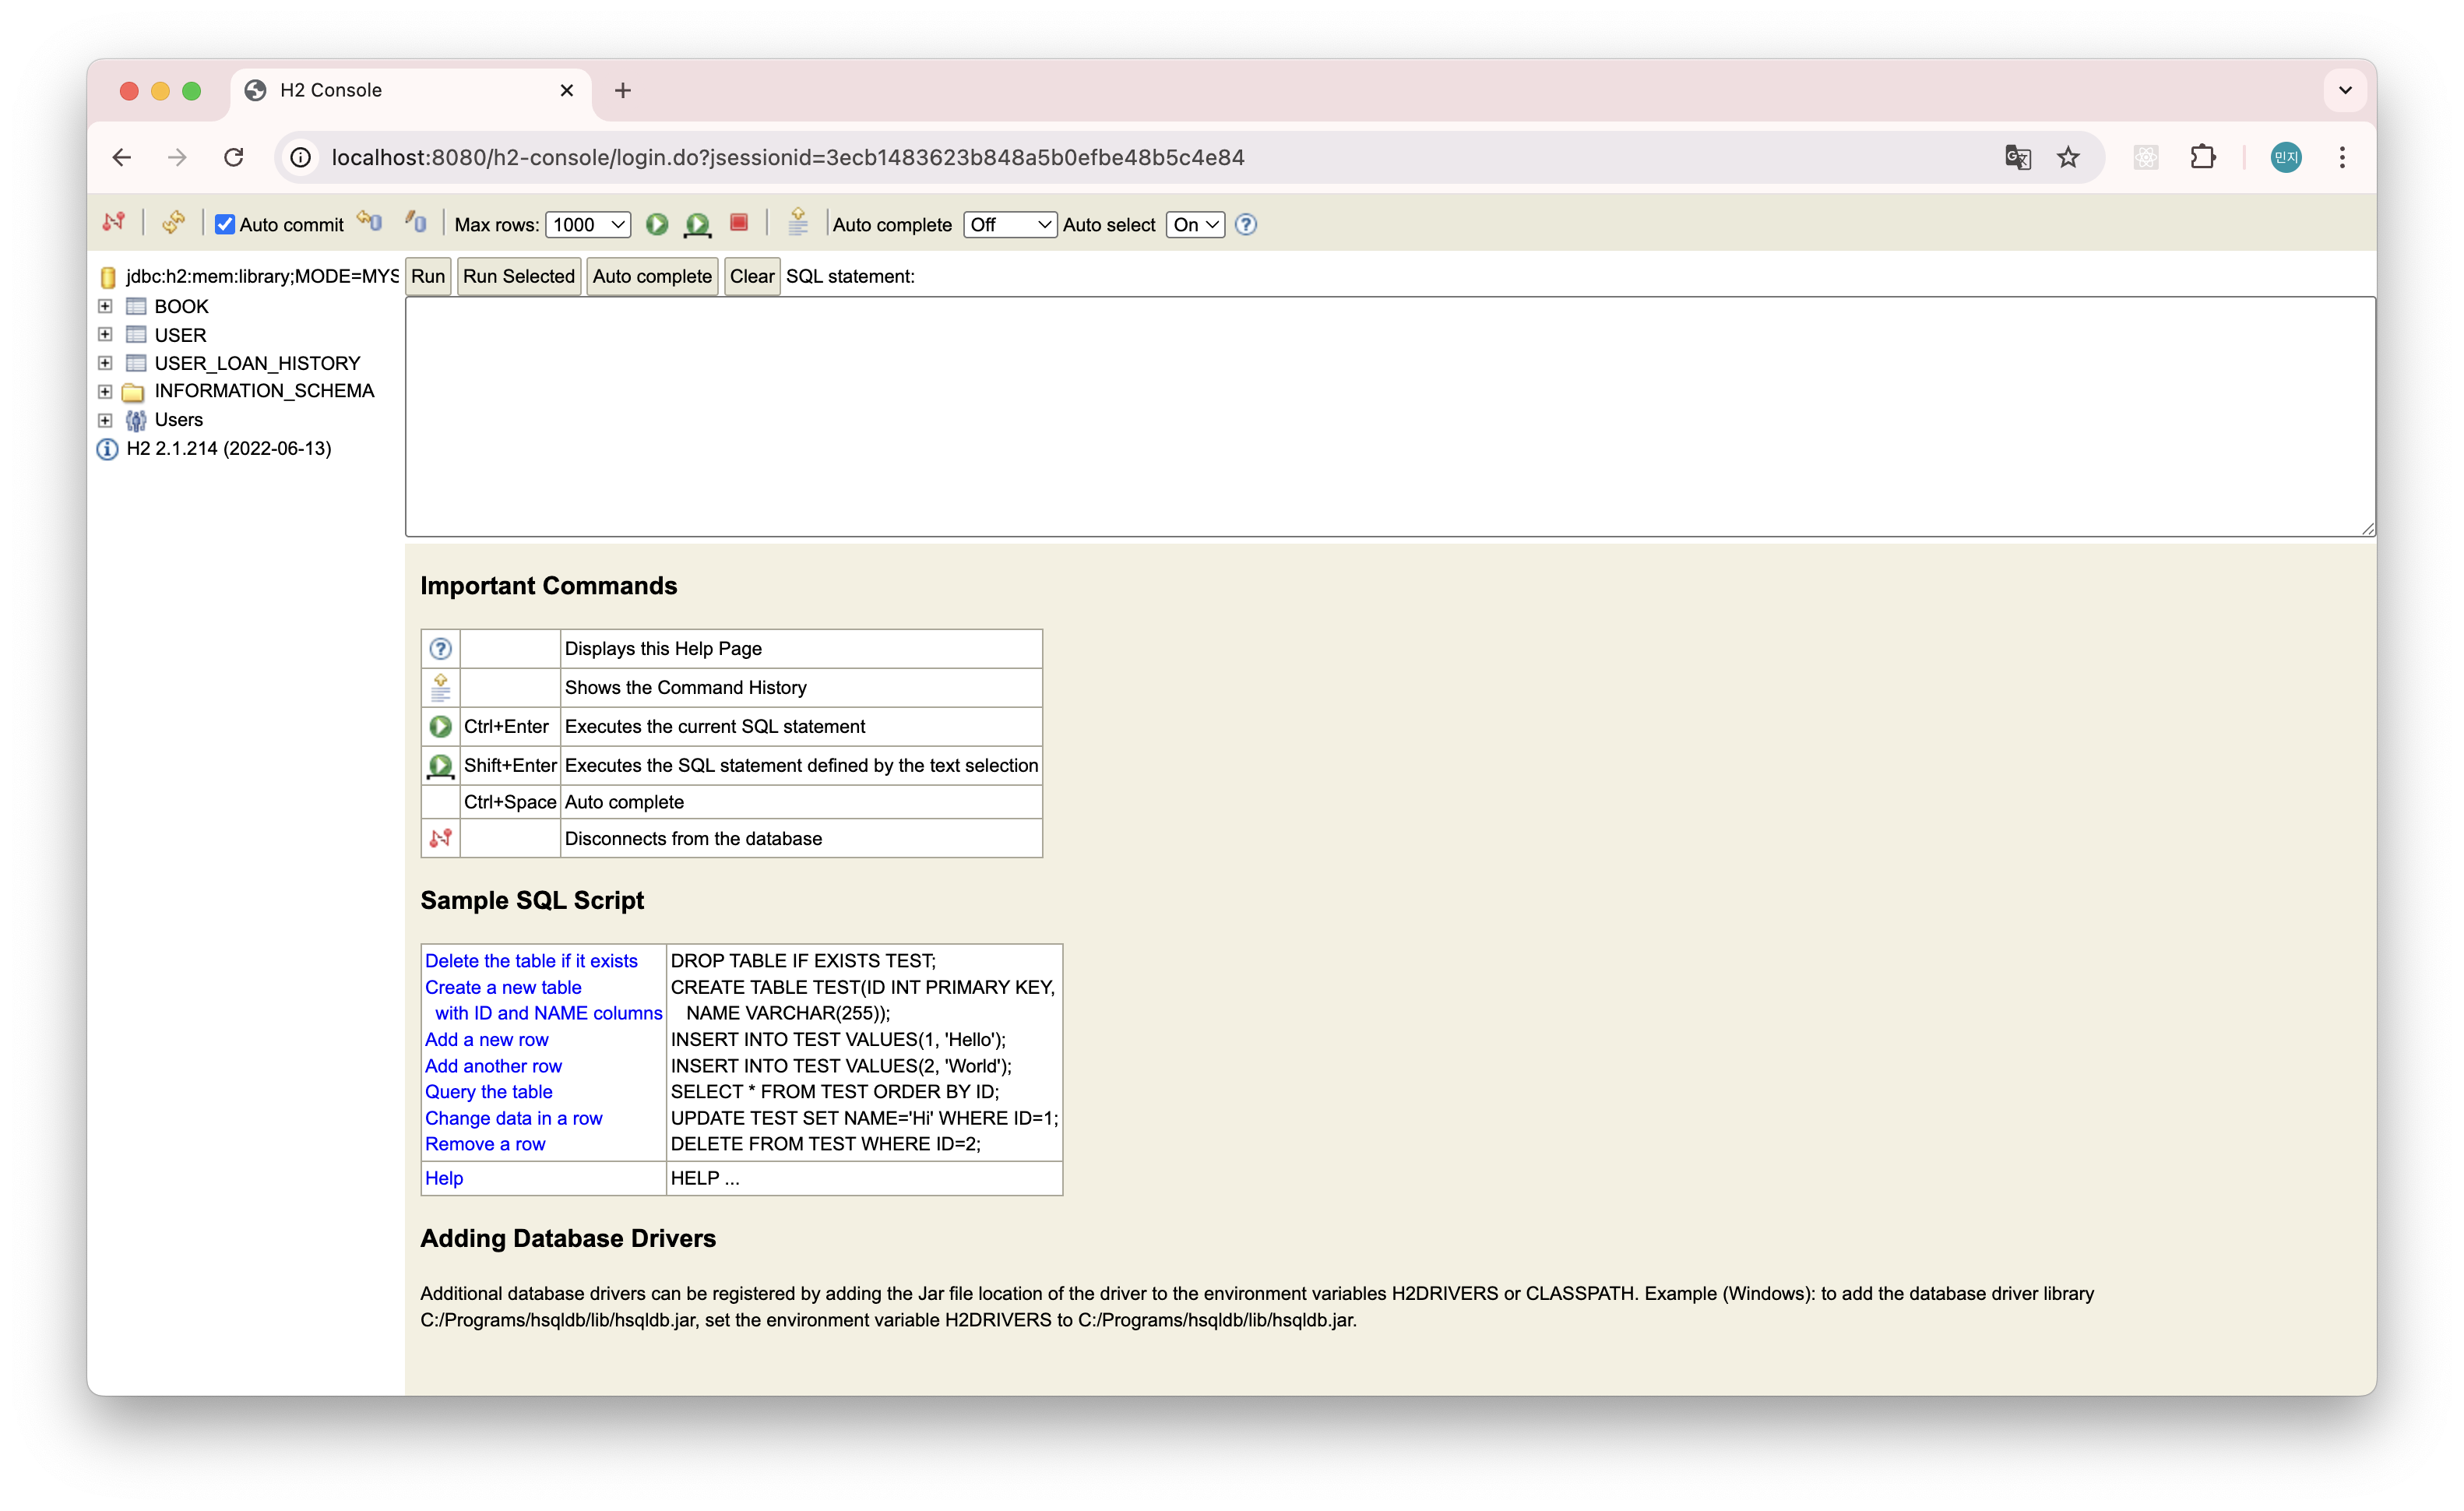The image size is (2464, 1511).
Task: Open the Command History toolbar icon
Action: (x=798, y=222)
